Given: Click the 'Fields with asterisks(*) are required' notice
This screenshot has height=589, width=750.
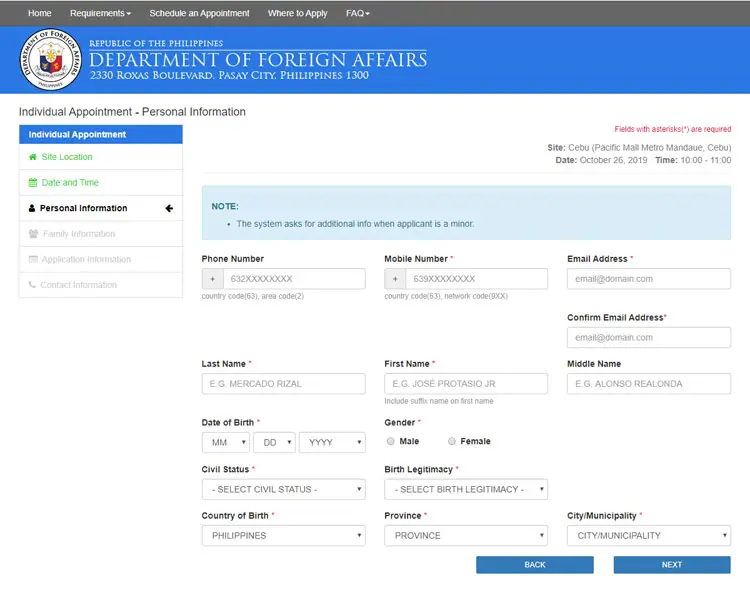Looking at the screenshot, I should click(673, 129).
